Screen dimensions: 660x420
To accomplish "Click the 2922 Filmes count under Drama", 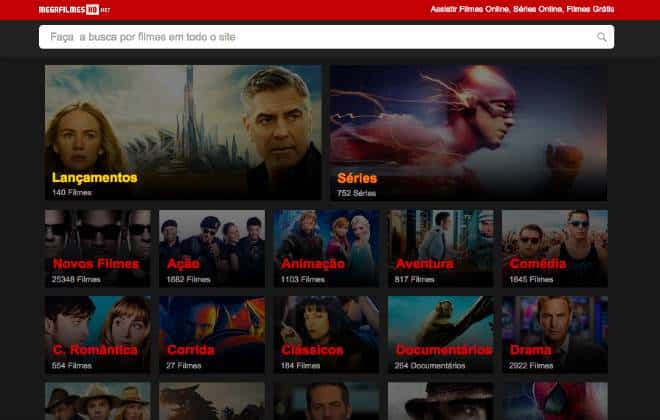I will coord(531,366).
